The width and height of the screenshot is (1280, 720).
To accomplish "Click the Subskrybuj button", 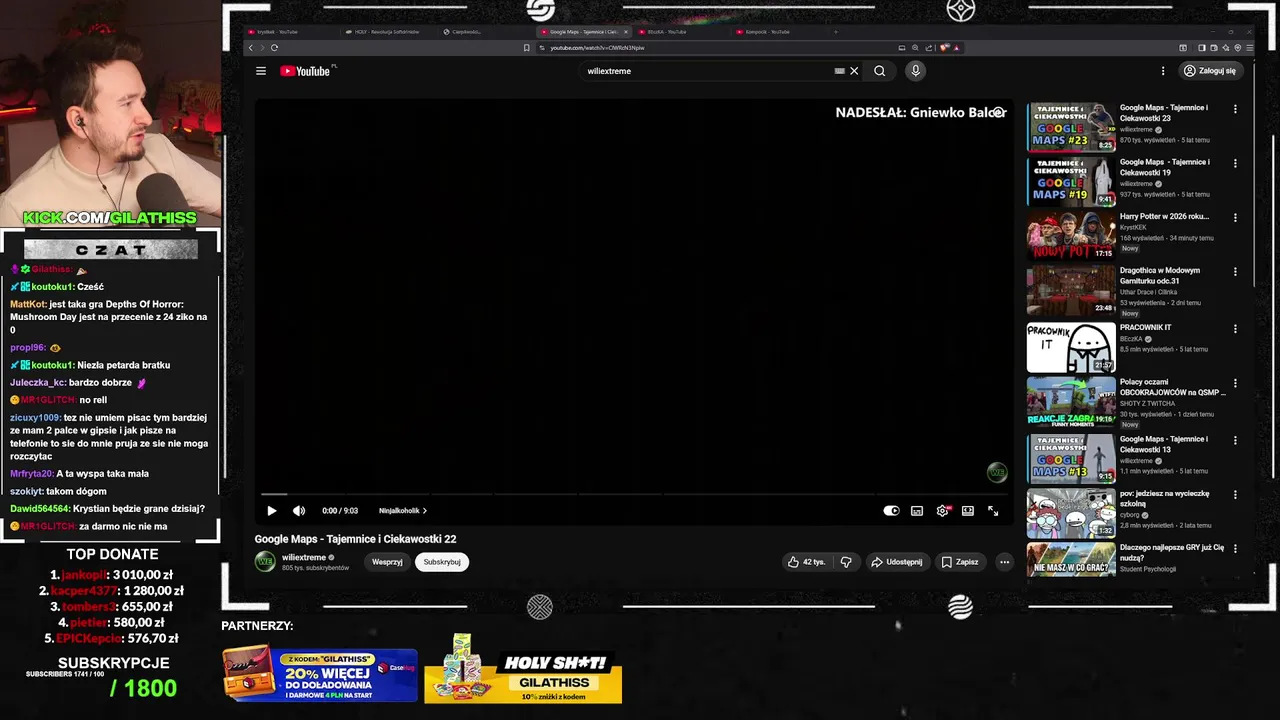I will (442, 562).
